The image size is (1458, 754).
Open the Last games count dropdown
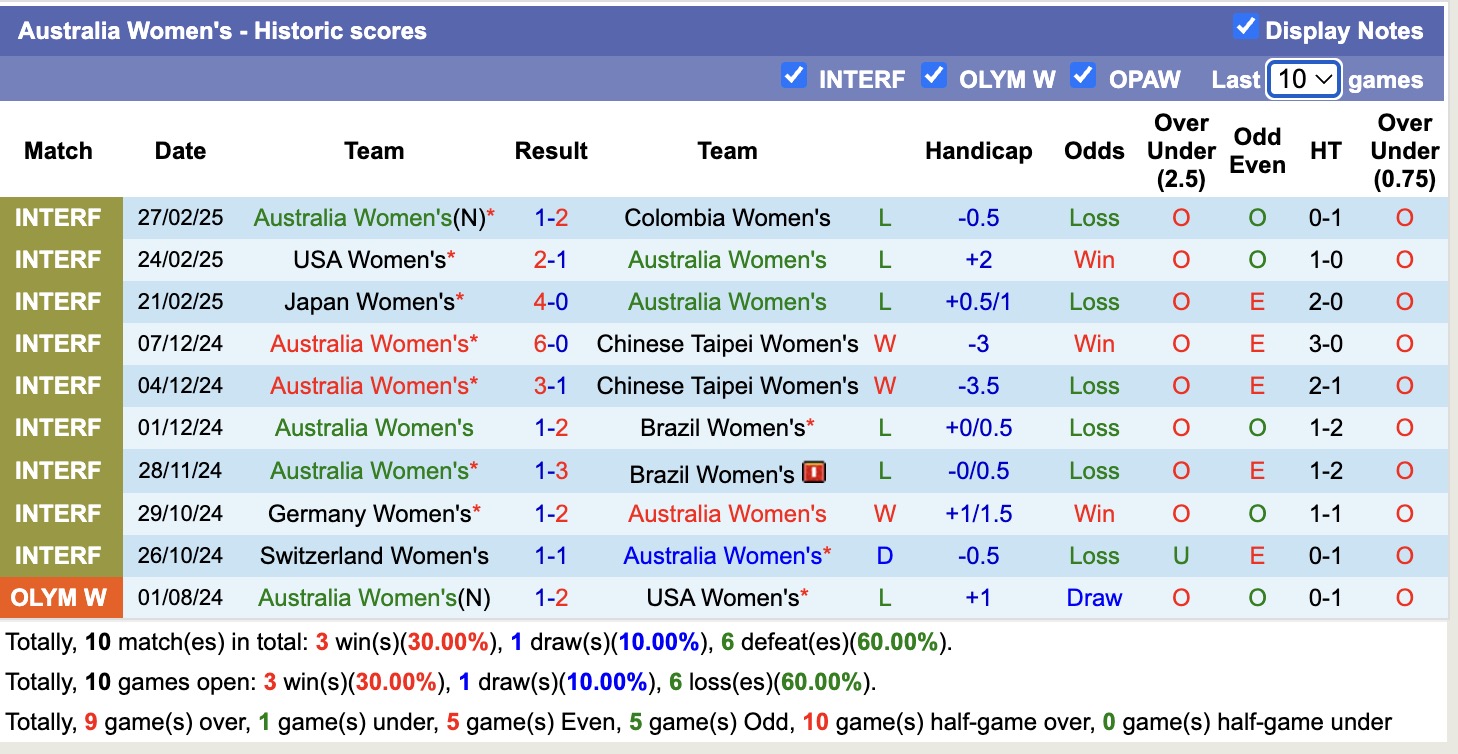pos(1303,79)
